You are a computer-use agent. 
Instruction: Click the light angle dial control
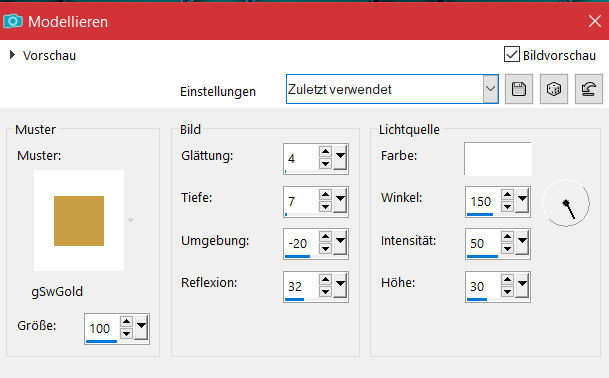pos(566,203)
